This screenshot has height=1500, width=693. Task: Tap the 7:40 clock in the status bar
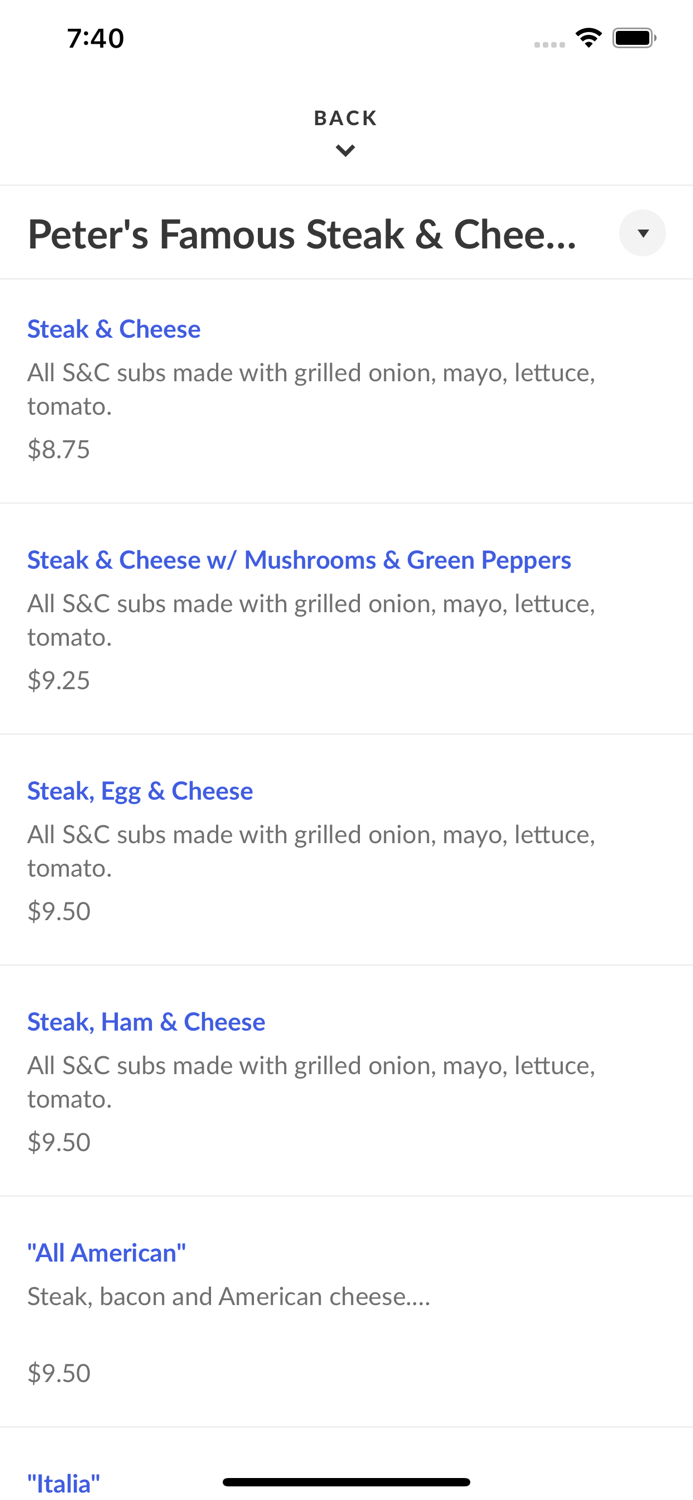[95, 38]
